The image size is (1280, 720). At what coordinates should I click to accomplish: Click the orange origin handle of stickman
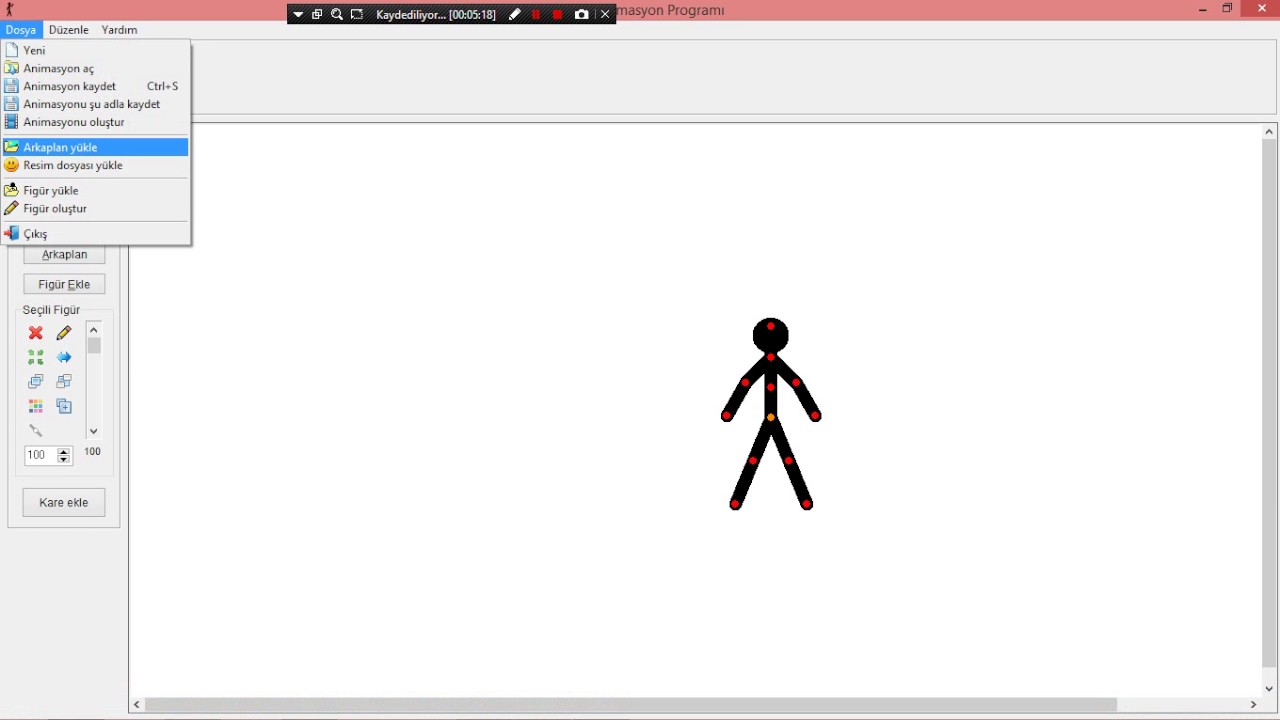(x=771, y=417)
